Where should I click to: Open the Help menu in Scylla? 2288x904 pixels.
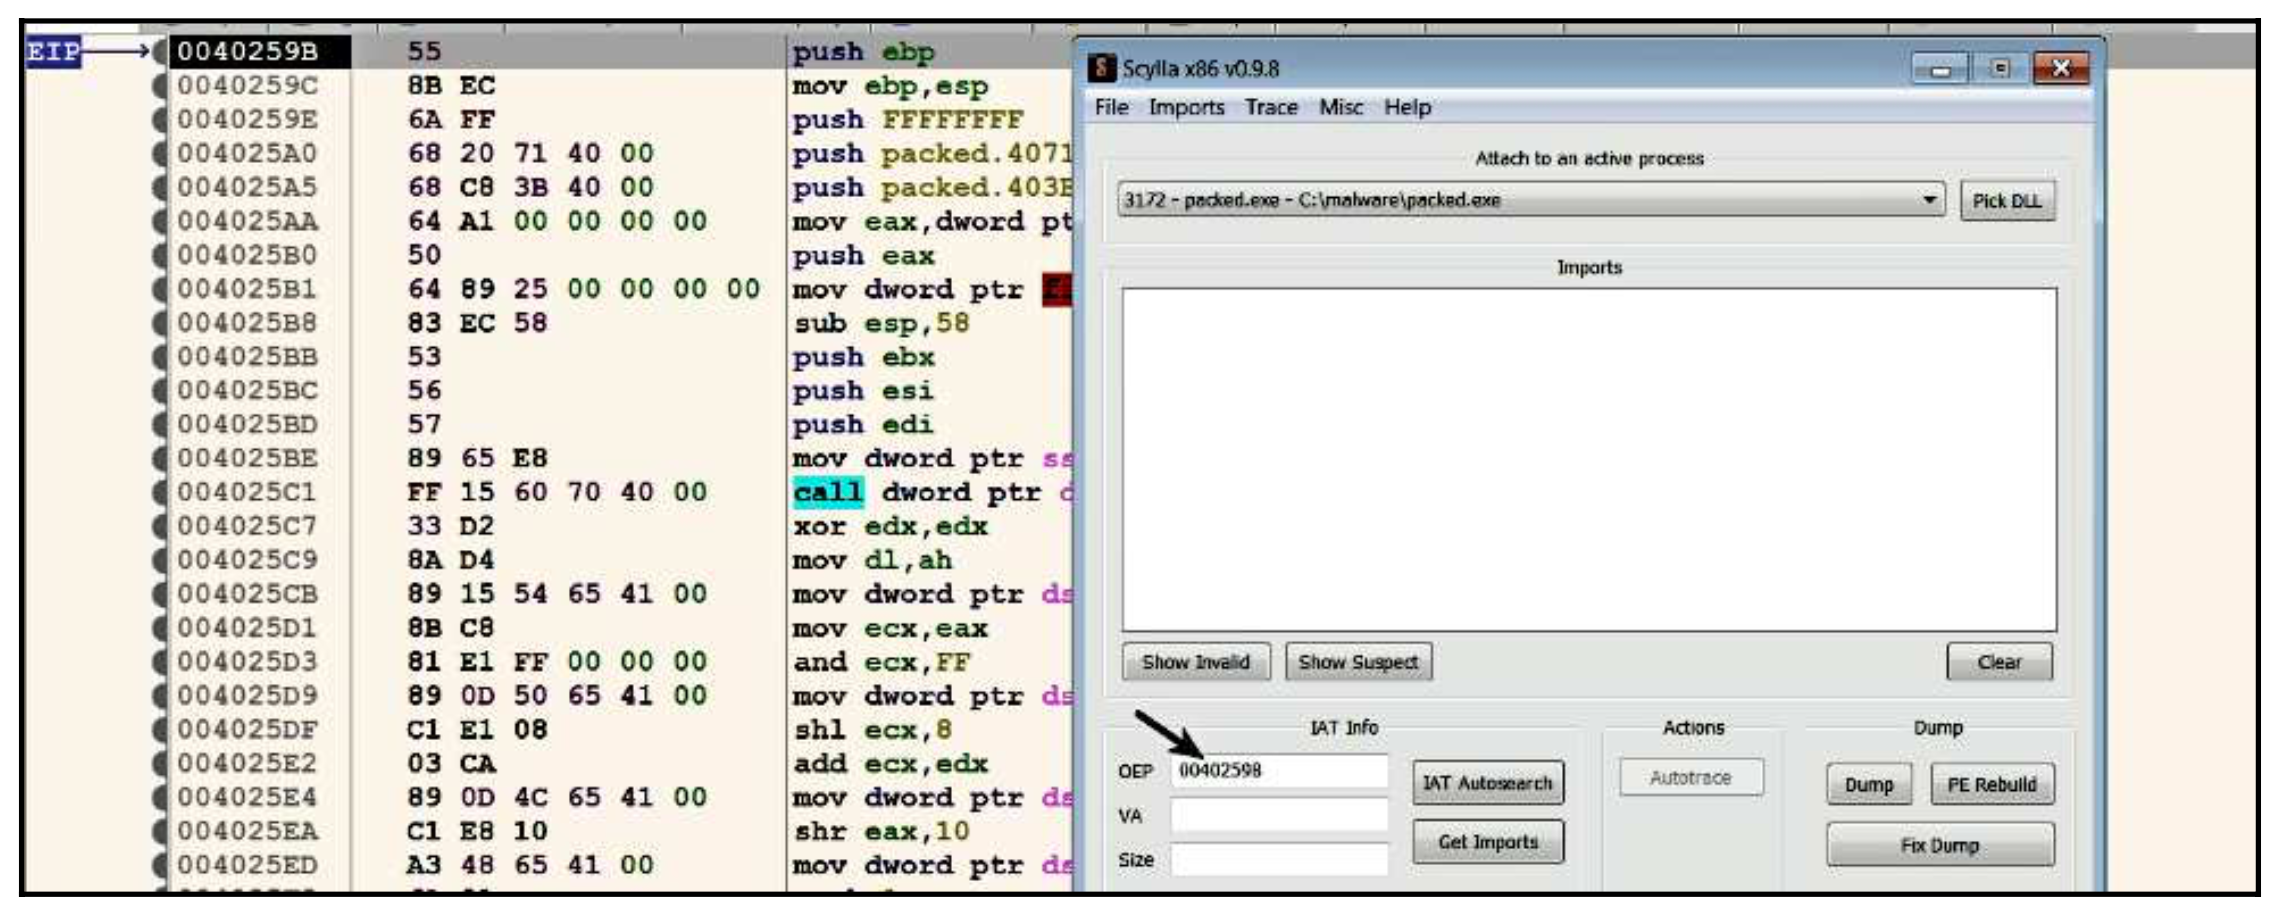point(1407,107)
